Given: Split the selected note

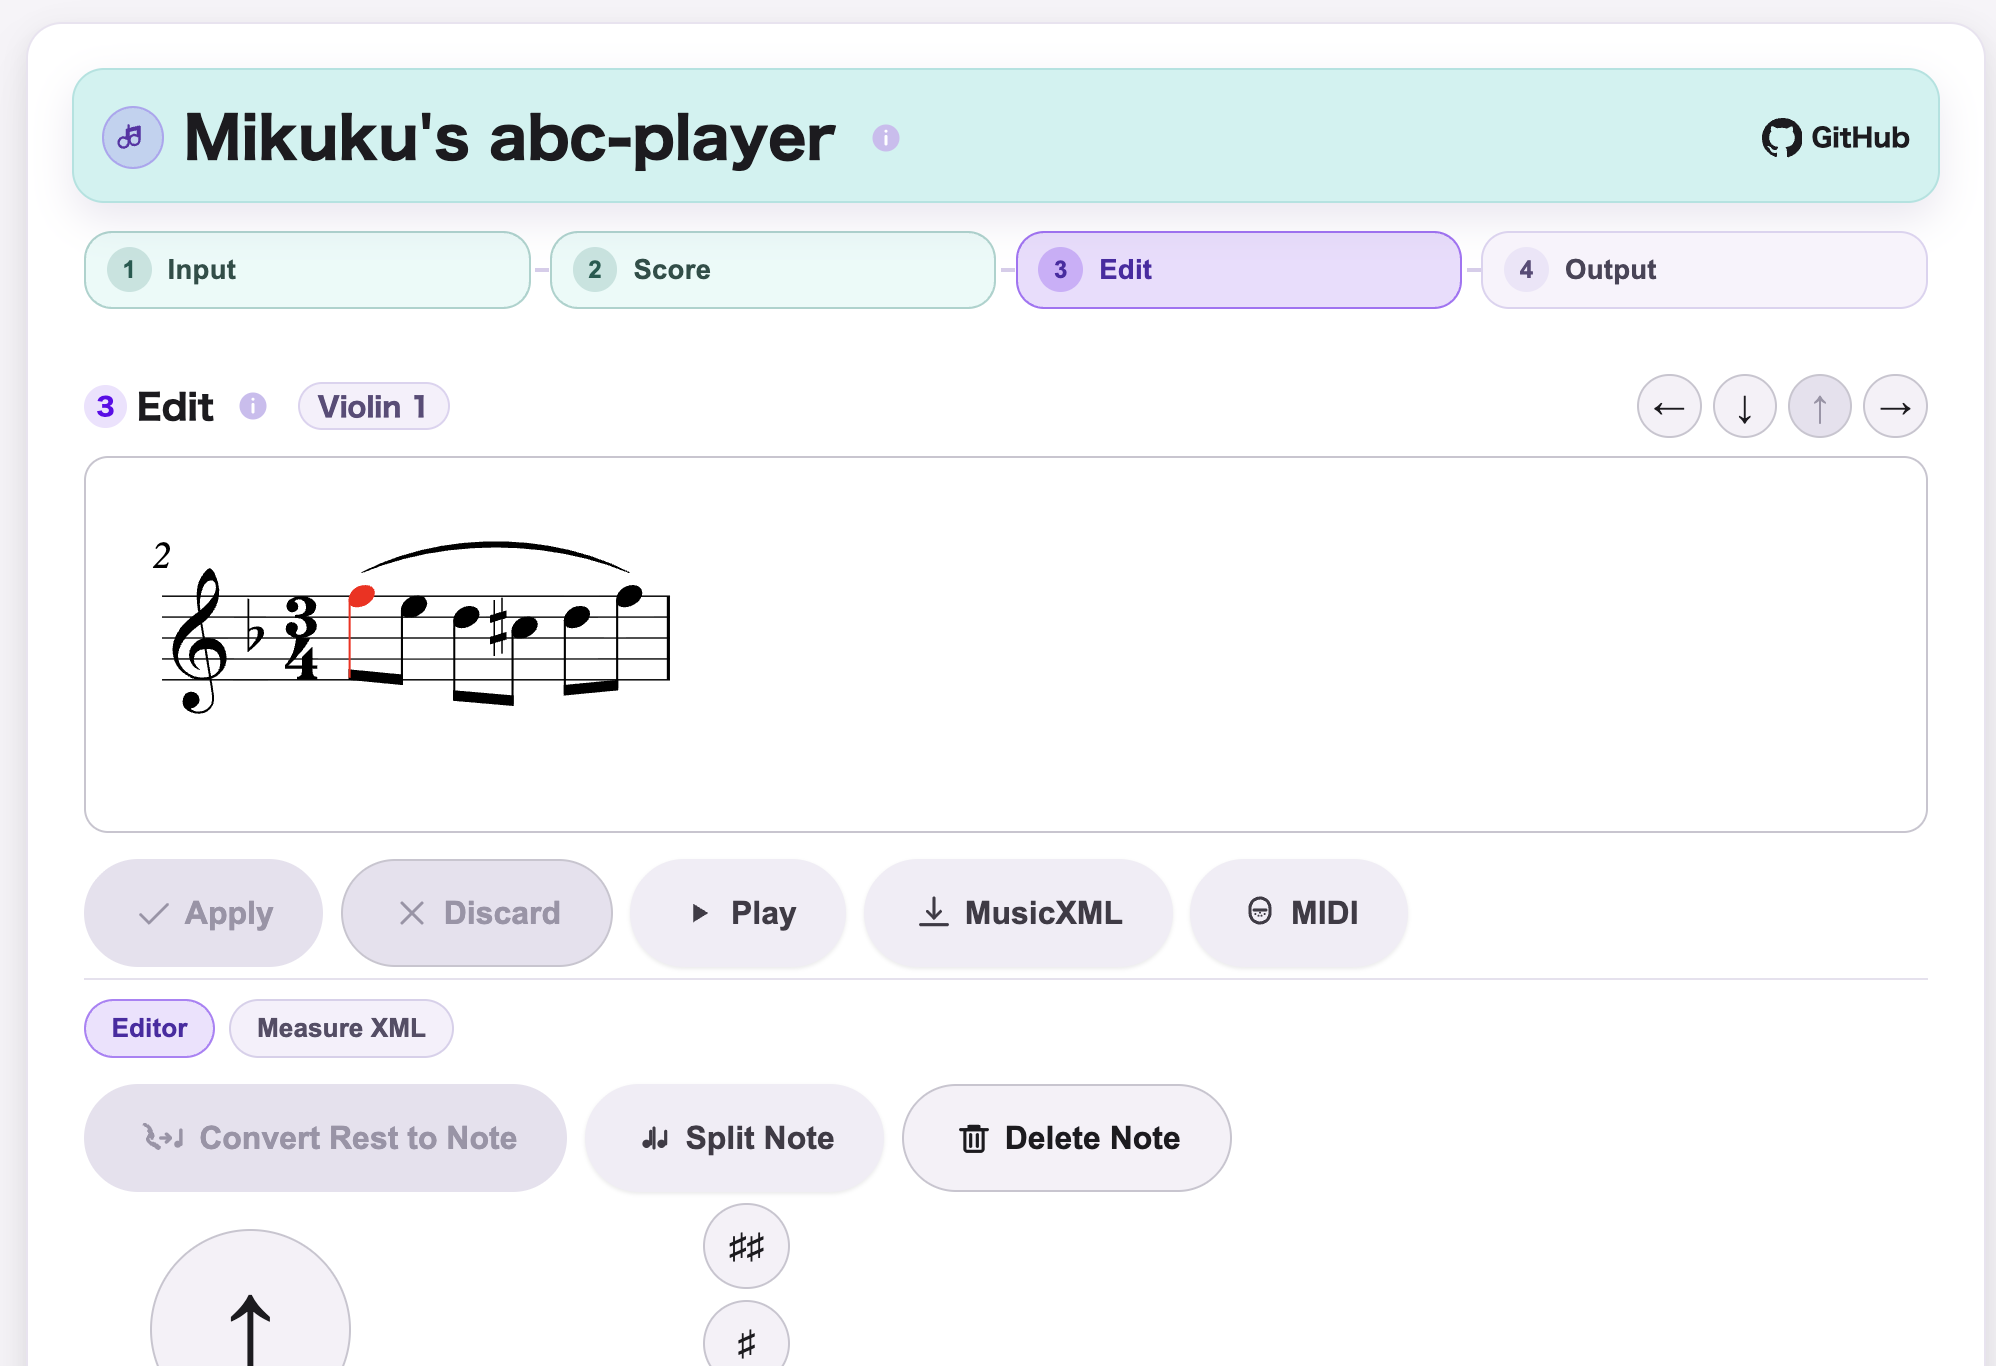Looking at the screenshot, I should 734,1138.
